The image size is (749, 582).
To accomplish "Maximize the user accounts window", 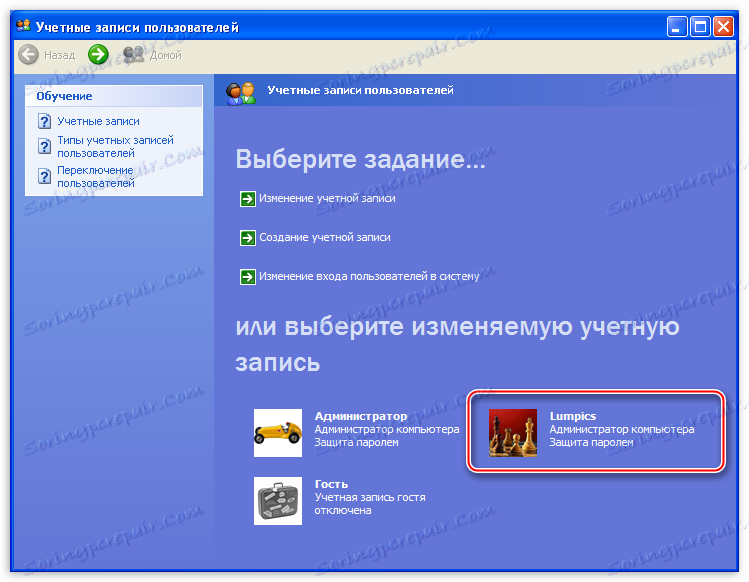I will pos(700,27).
